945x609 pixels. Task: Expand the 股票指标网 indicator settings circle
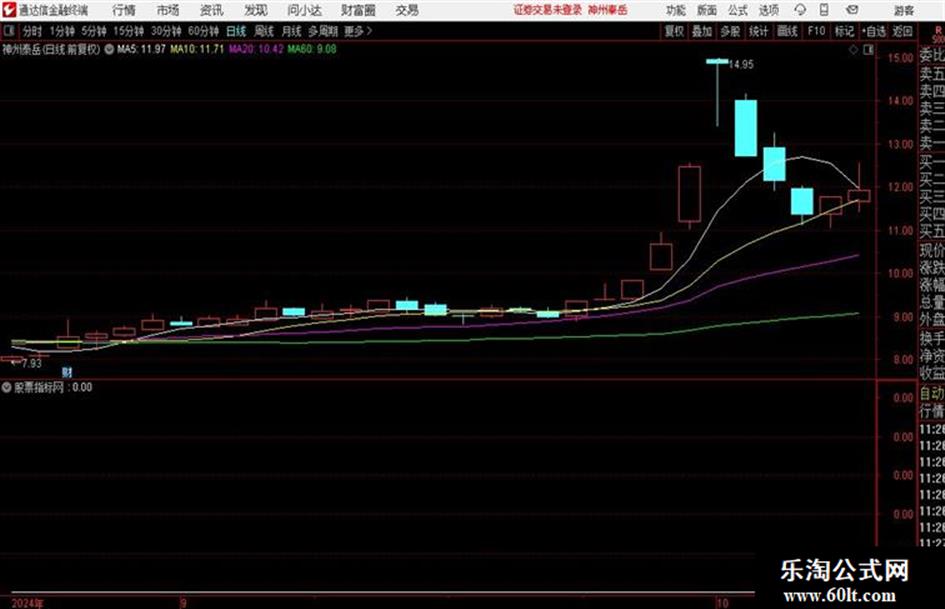(x=7, y=388)
